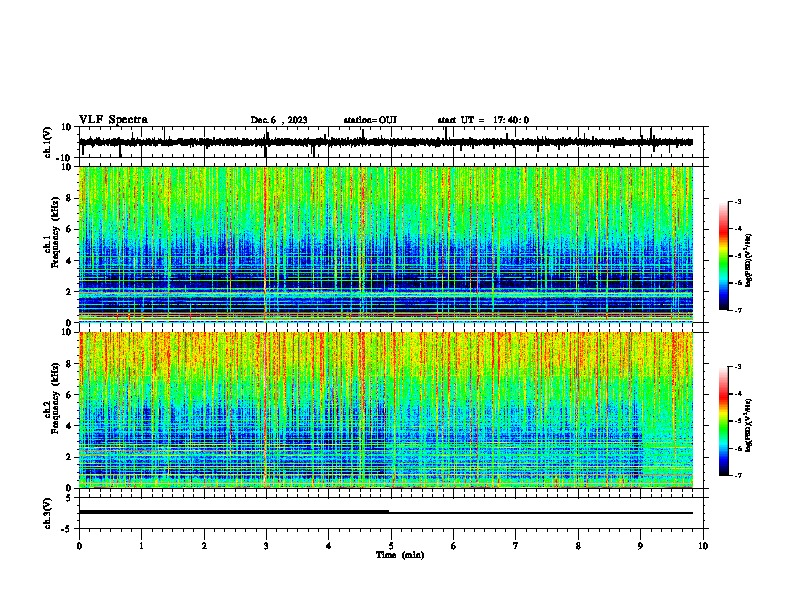Click the ch.2 spectrogram color bar
Image resolution: width=792 pixels, height=612 pixels.
[x=723, y=421]
